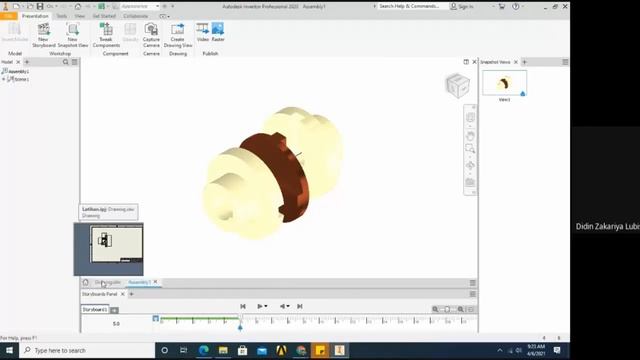Viewport: 640px width, 360px height.
Task: Click Full Navigation Wheel in navigation bar
Action: (470, 118)
